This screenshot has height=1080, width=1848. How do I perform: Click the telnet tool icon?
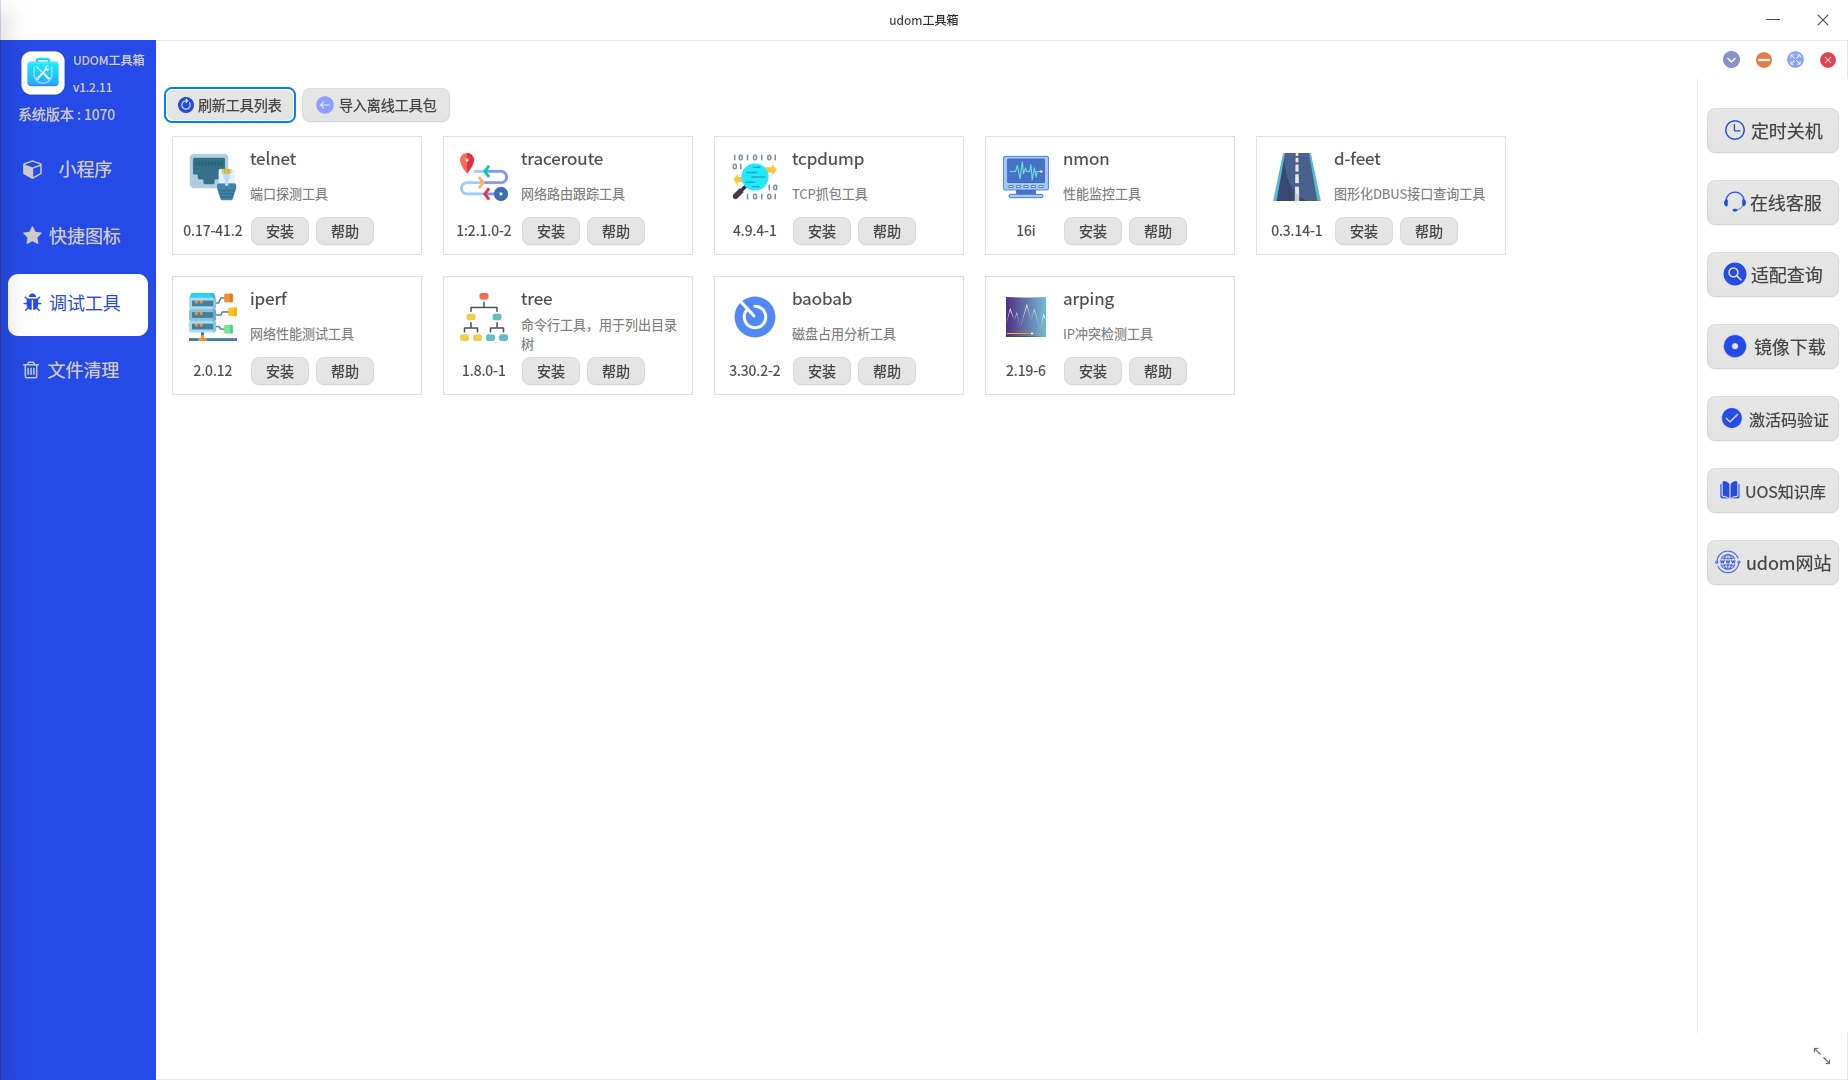pos(213,177)
